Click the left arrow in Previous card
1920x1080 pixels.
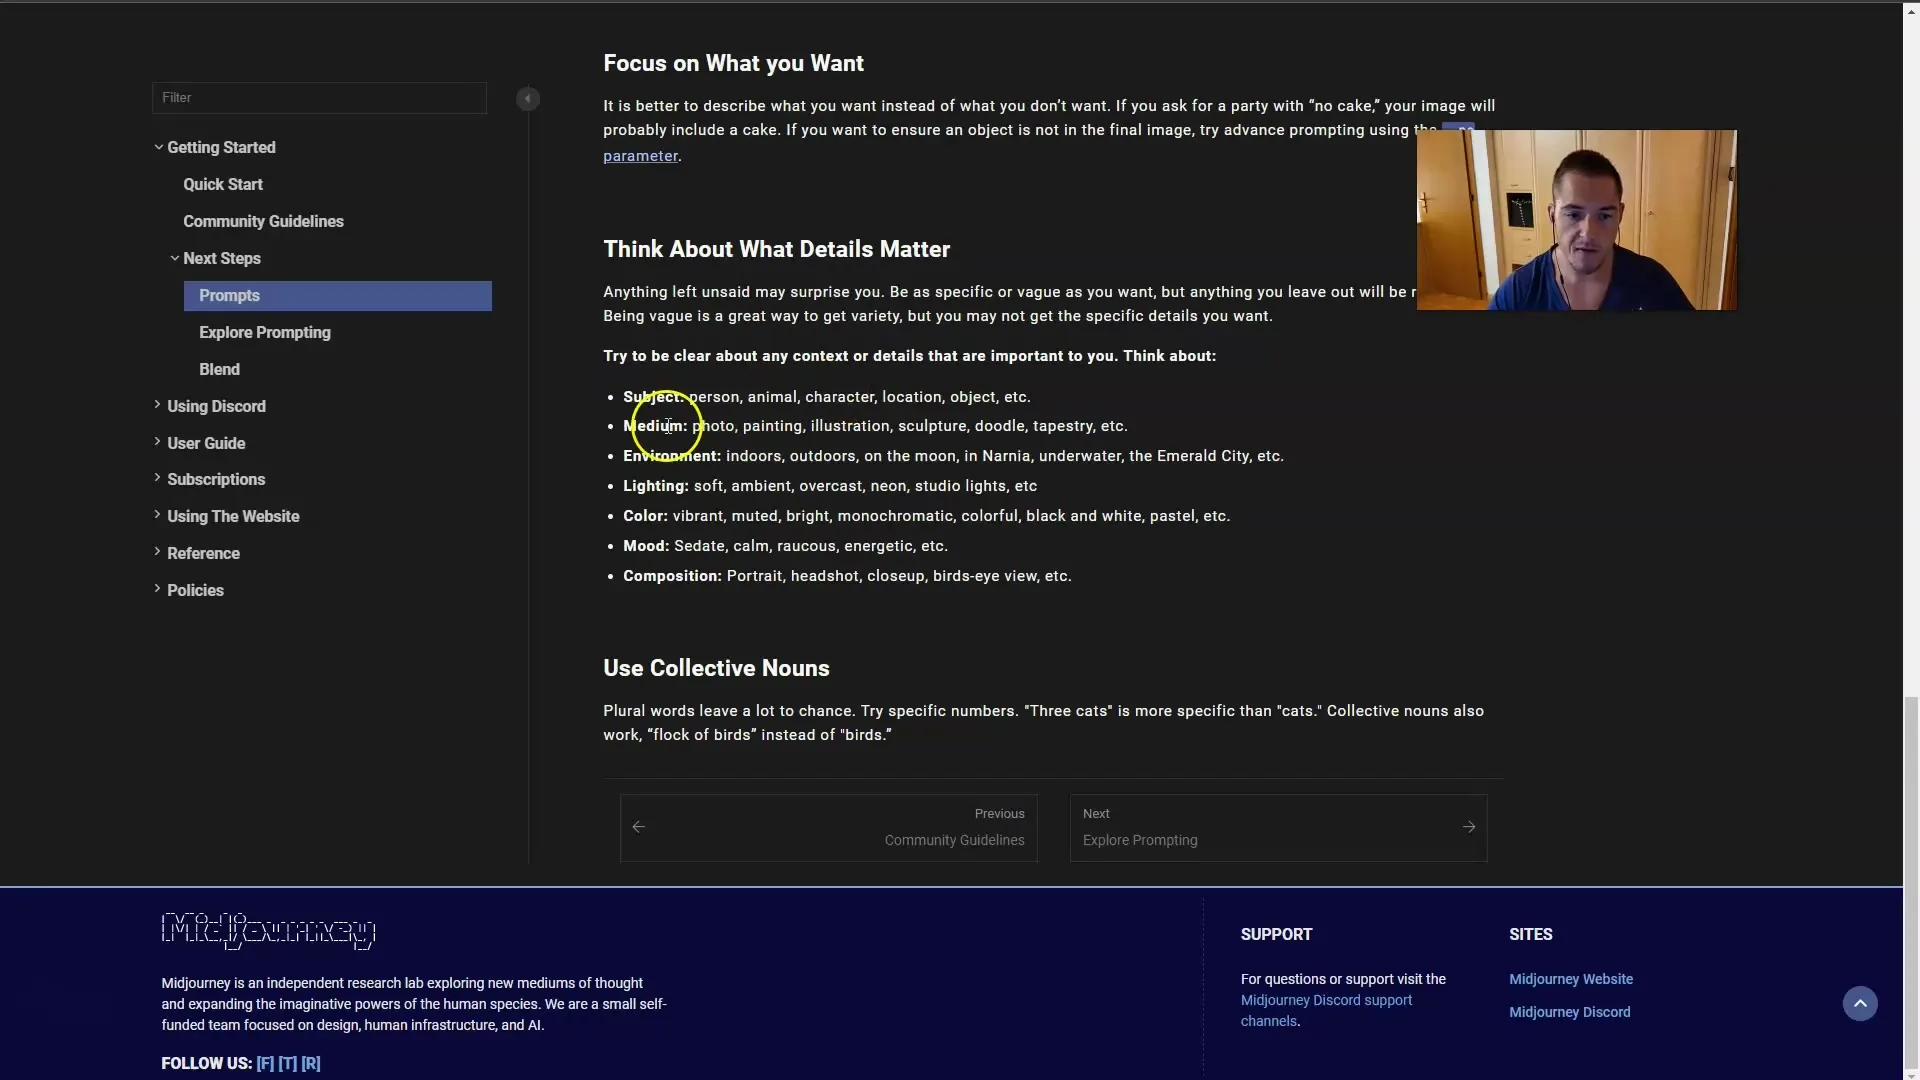pyautogui.click(x=639, y=827)
